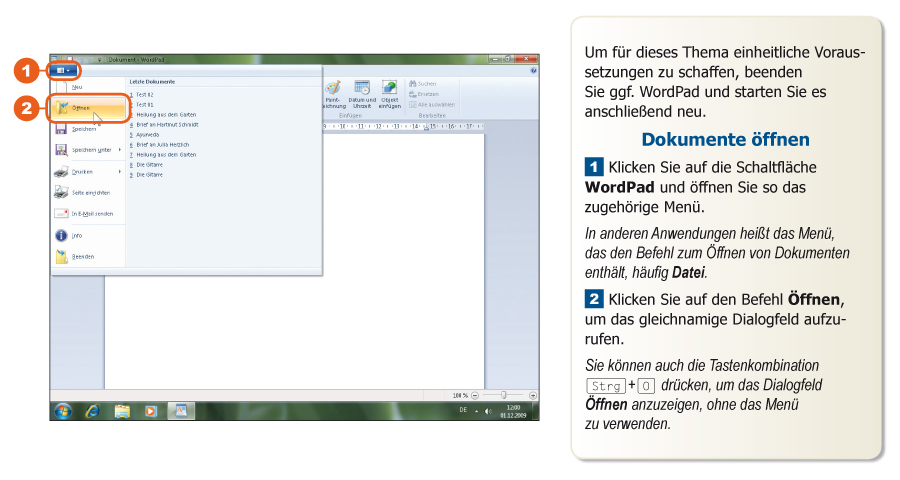The image size is (900, 480).
Task: Click the Speichern floppy disk icon
Action: pos(61,129)
